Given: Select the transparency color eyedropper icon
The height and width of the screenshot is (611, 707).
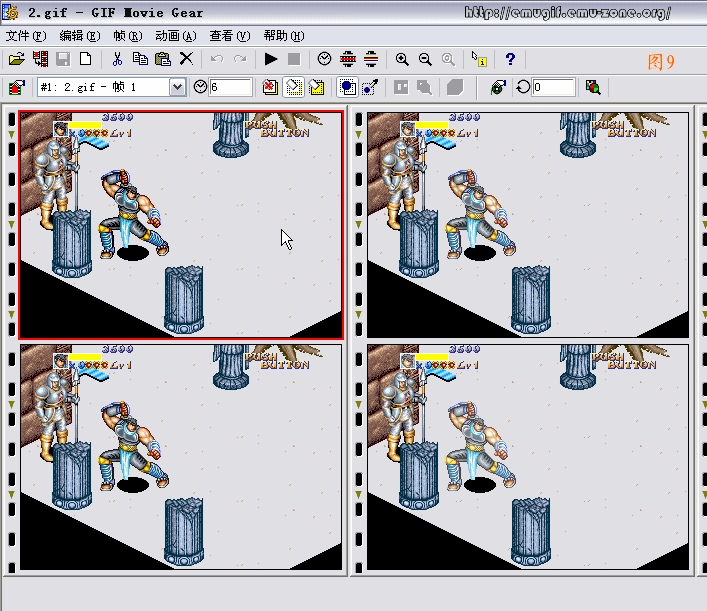Looking at the screenshot, I should coord(371,87).
